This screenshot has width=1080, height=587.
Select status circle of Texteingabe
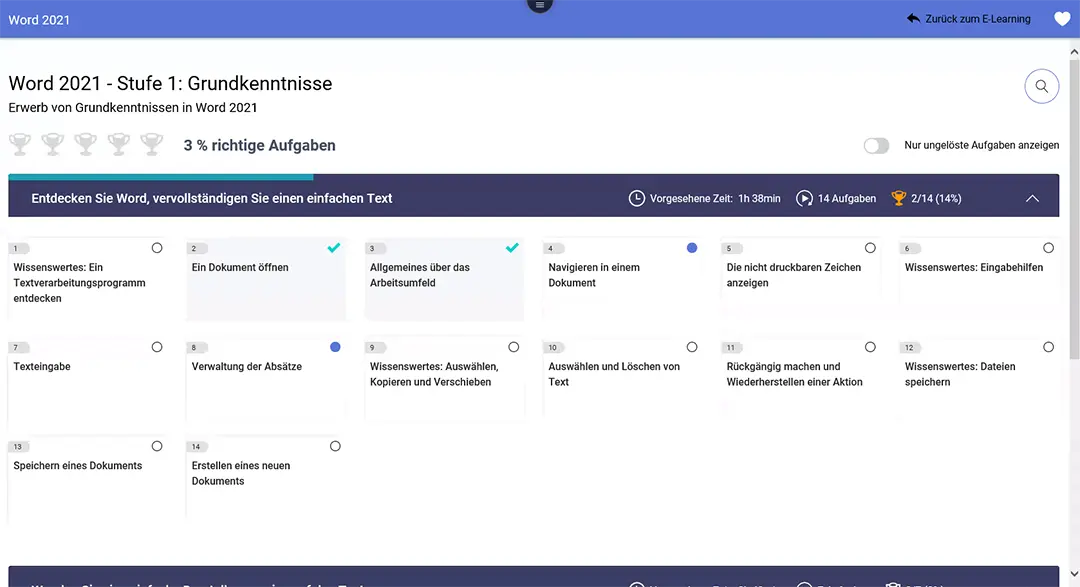point(157,347)
